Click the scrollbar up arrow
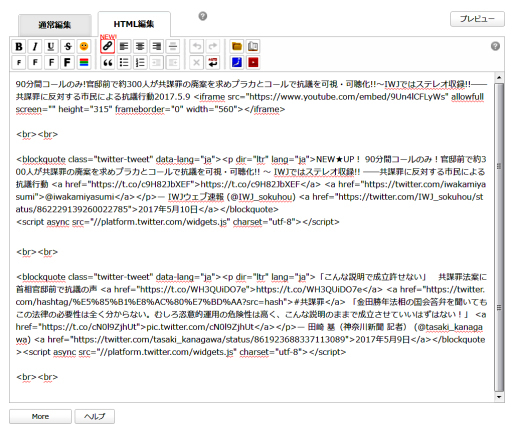 (x=499, y=77)
